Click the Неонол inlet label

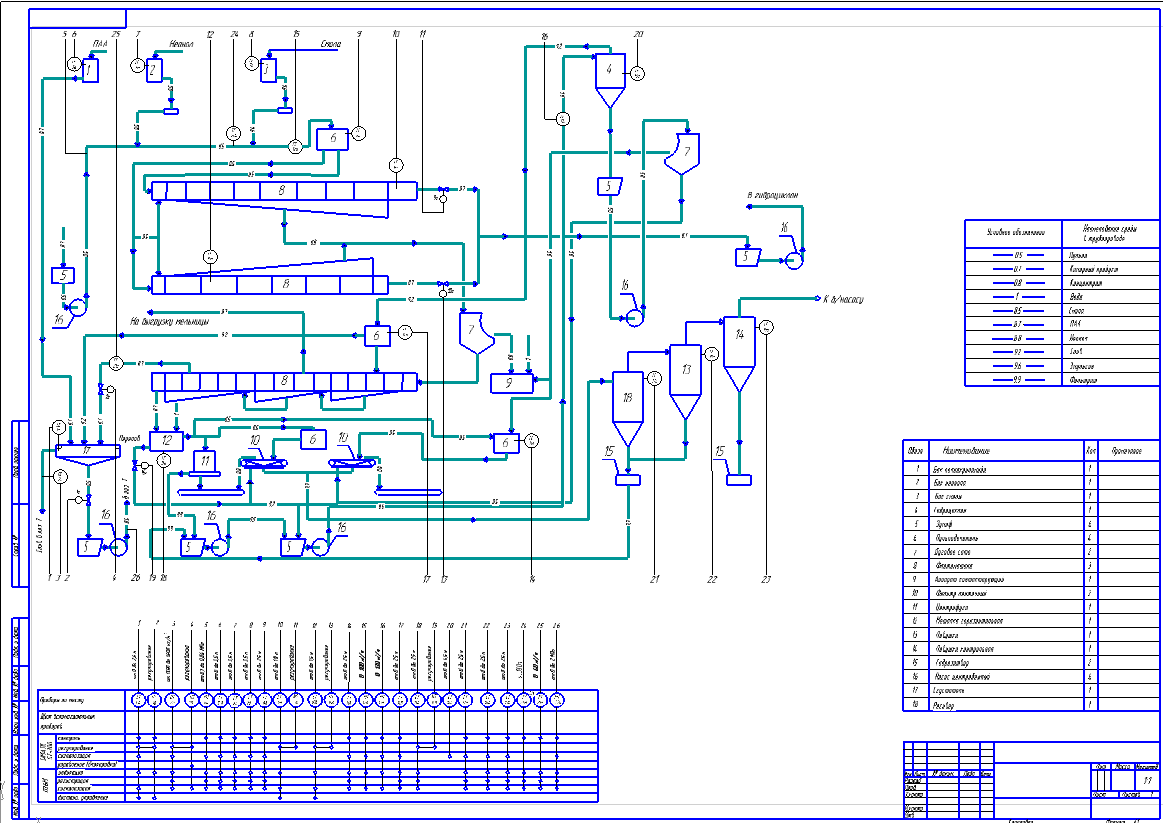click(x=182, y=44)
